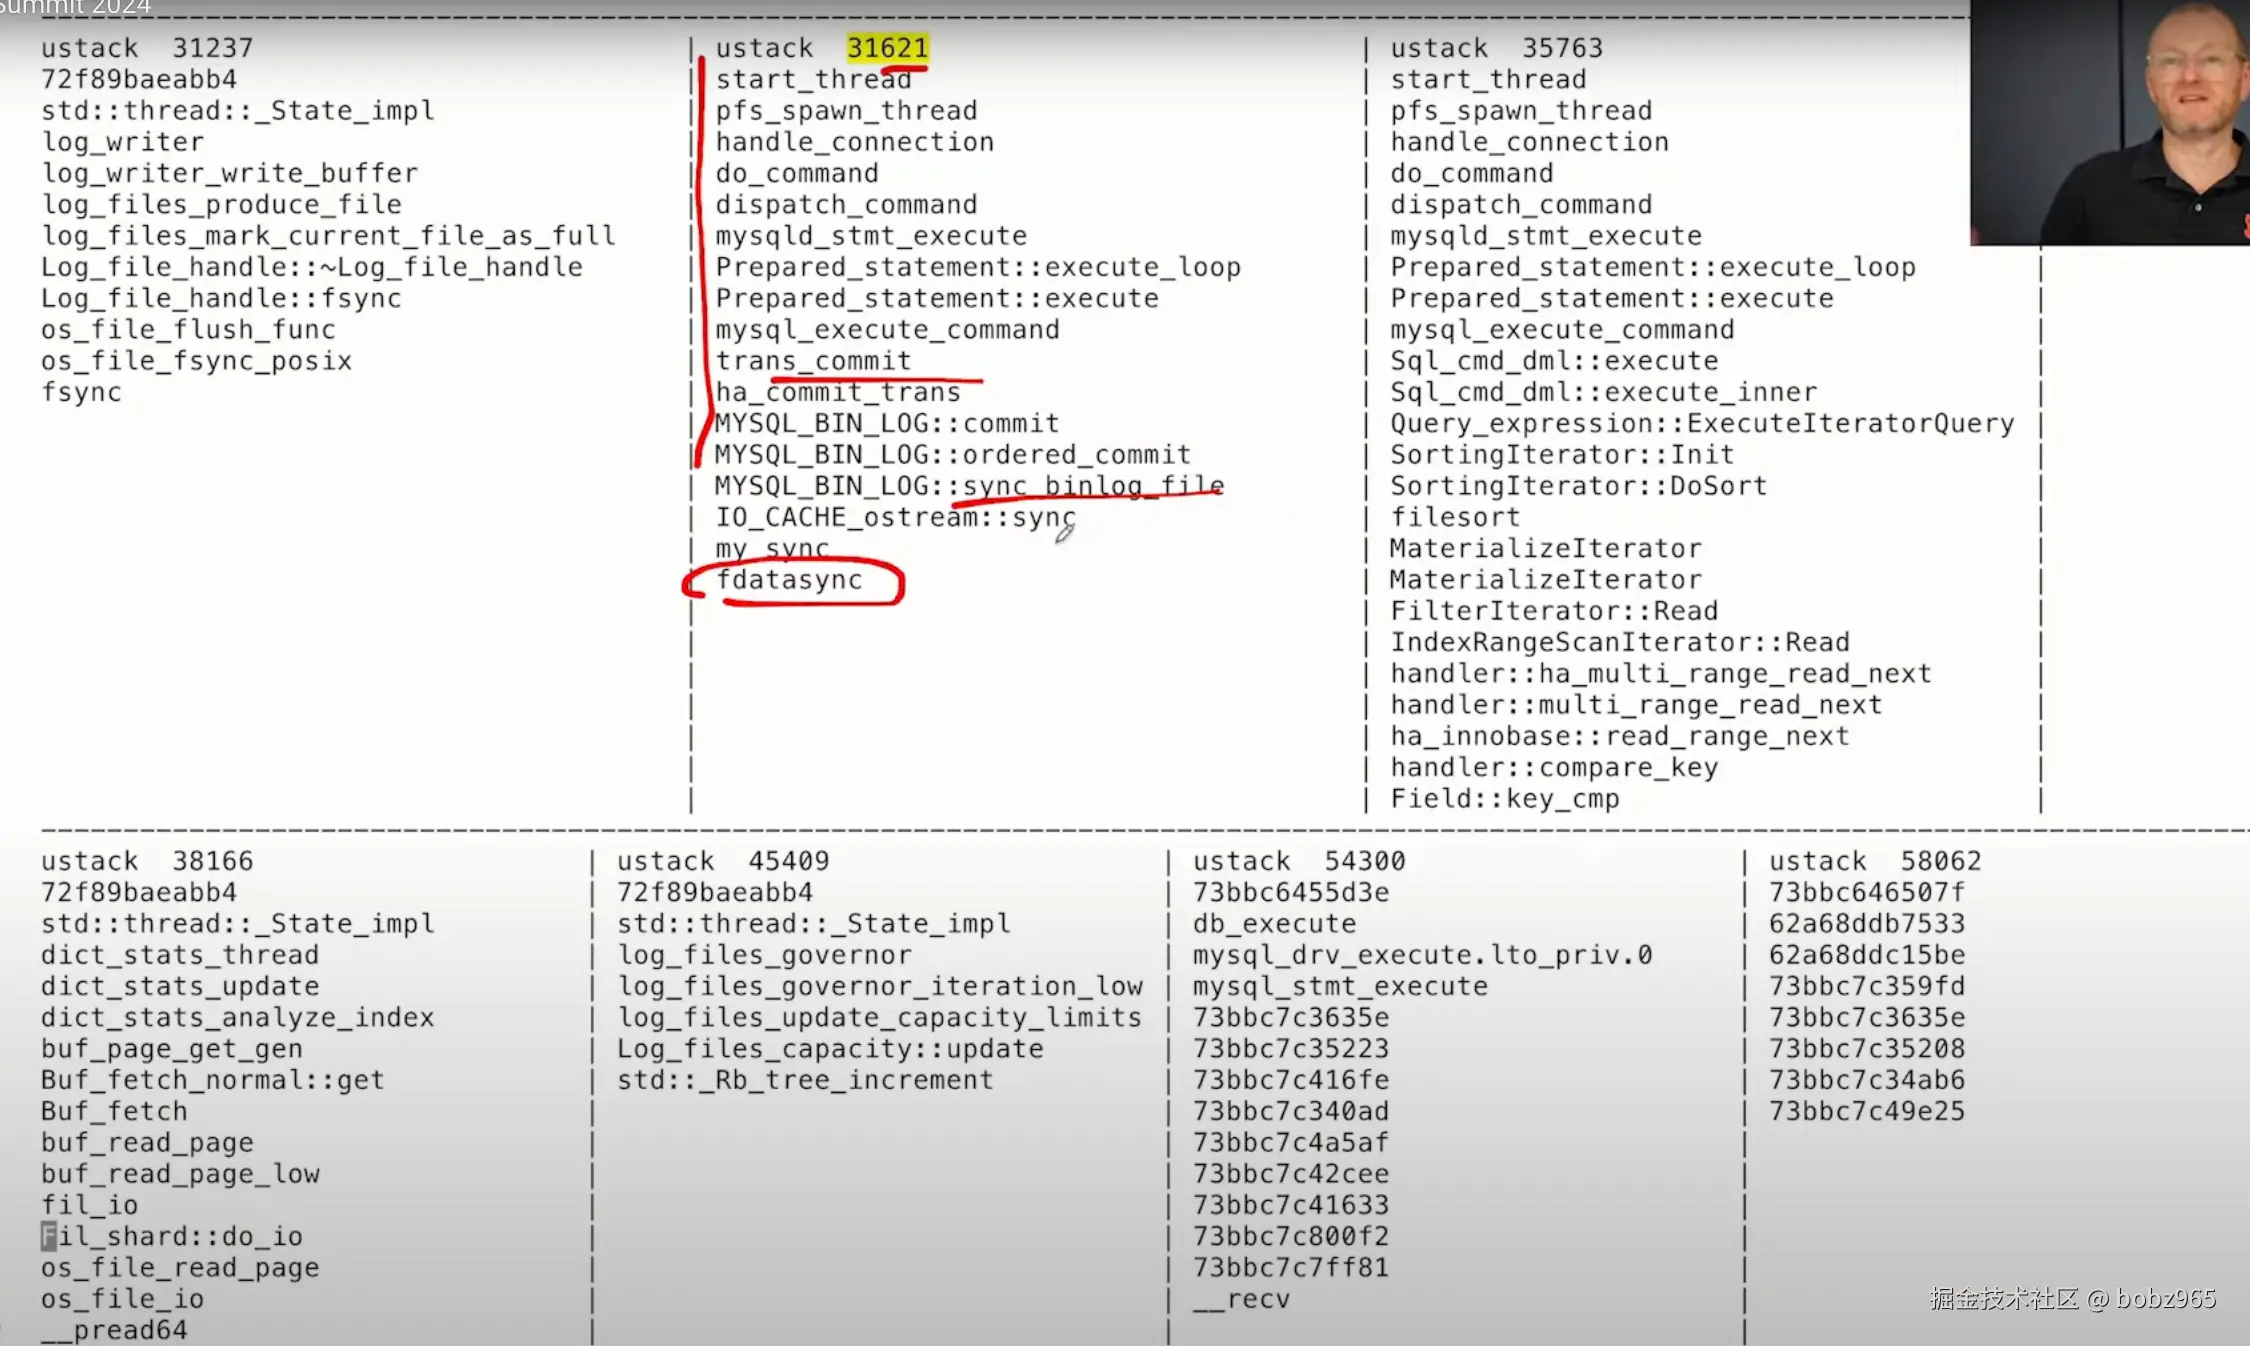Click 'fil_io' stack frame
Screen dimensions: 2250x1346
(90, 1205)
